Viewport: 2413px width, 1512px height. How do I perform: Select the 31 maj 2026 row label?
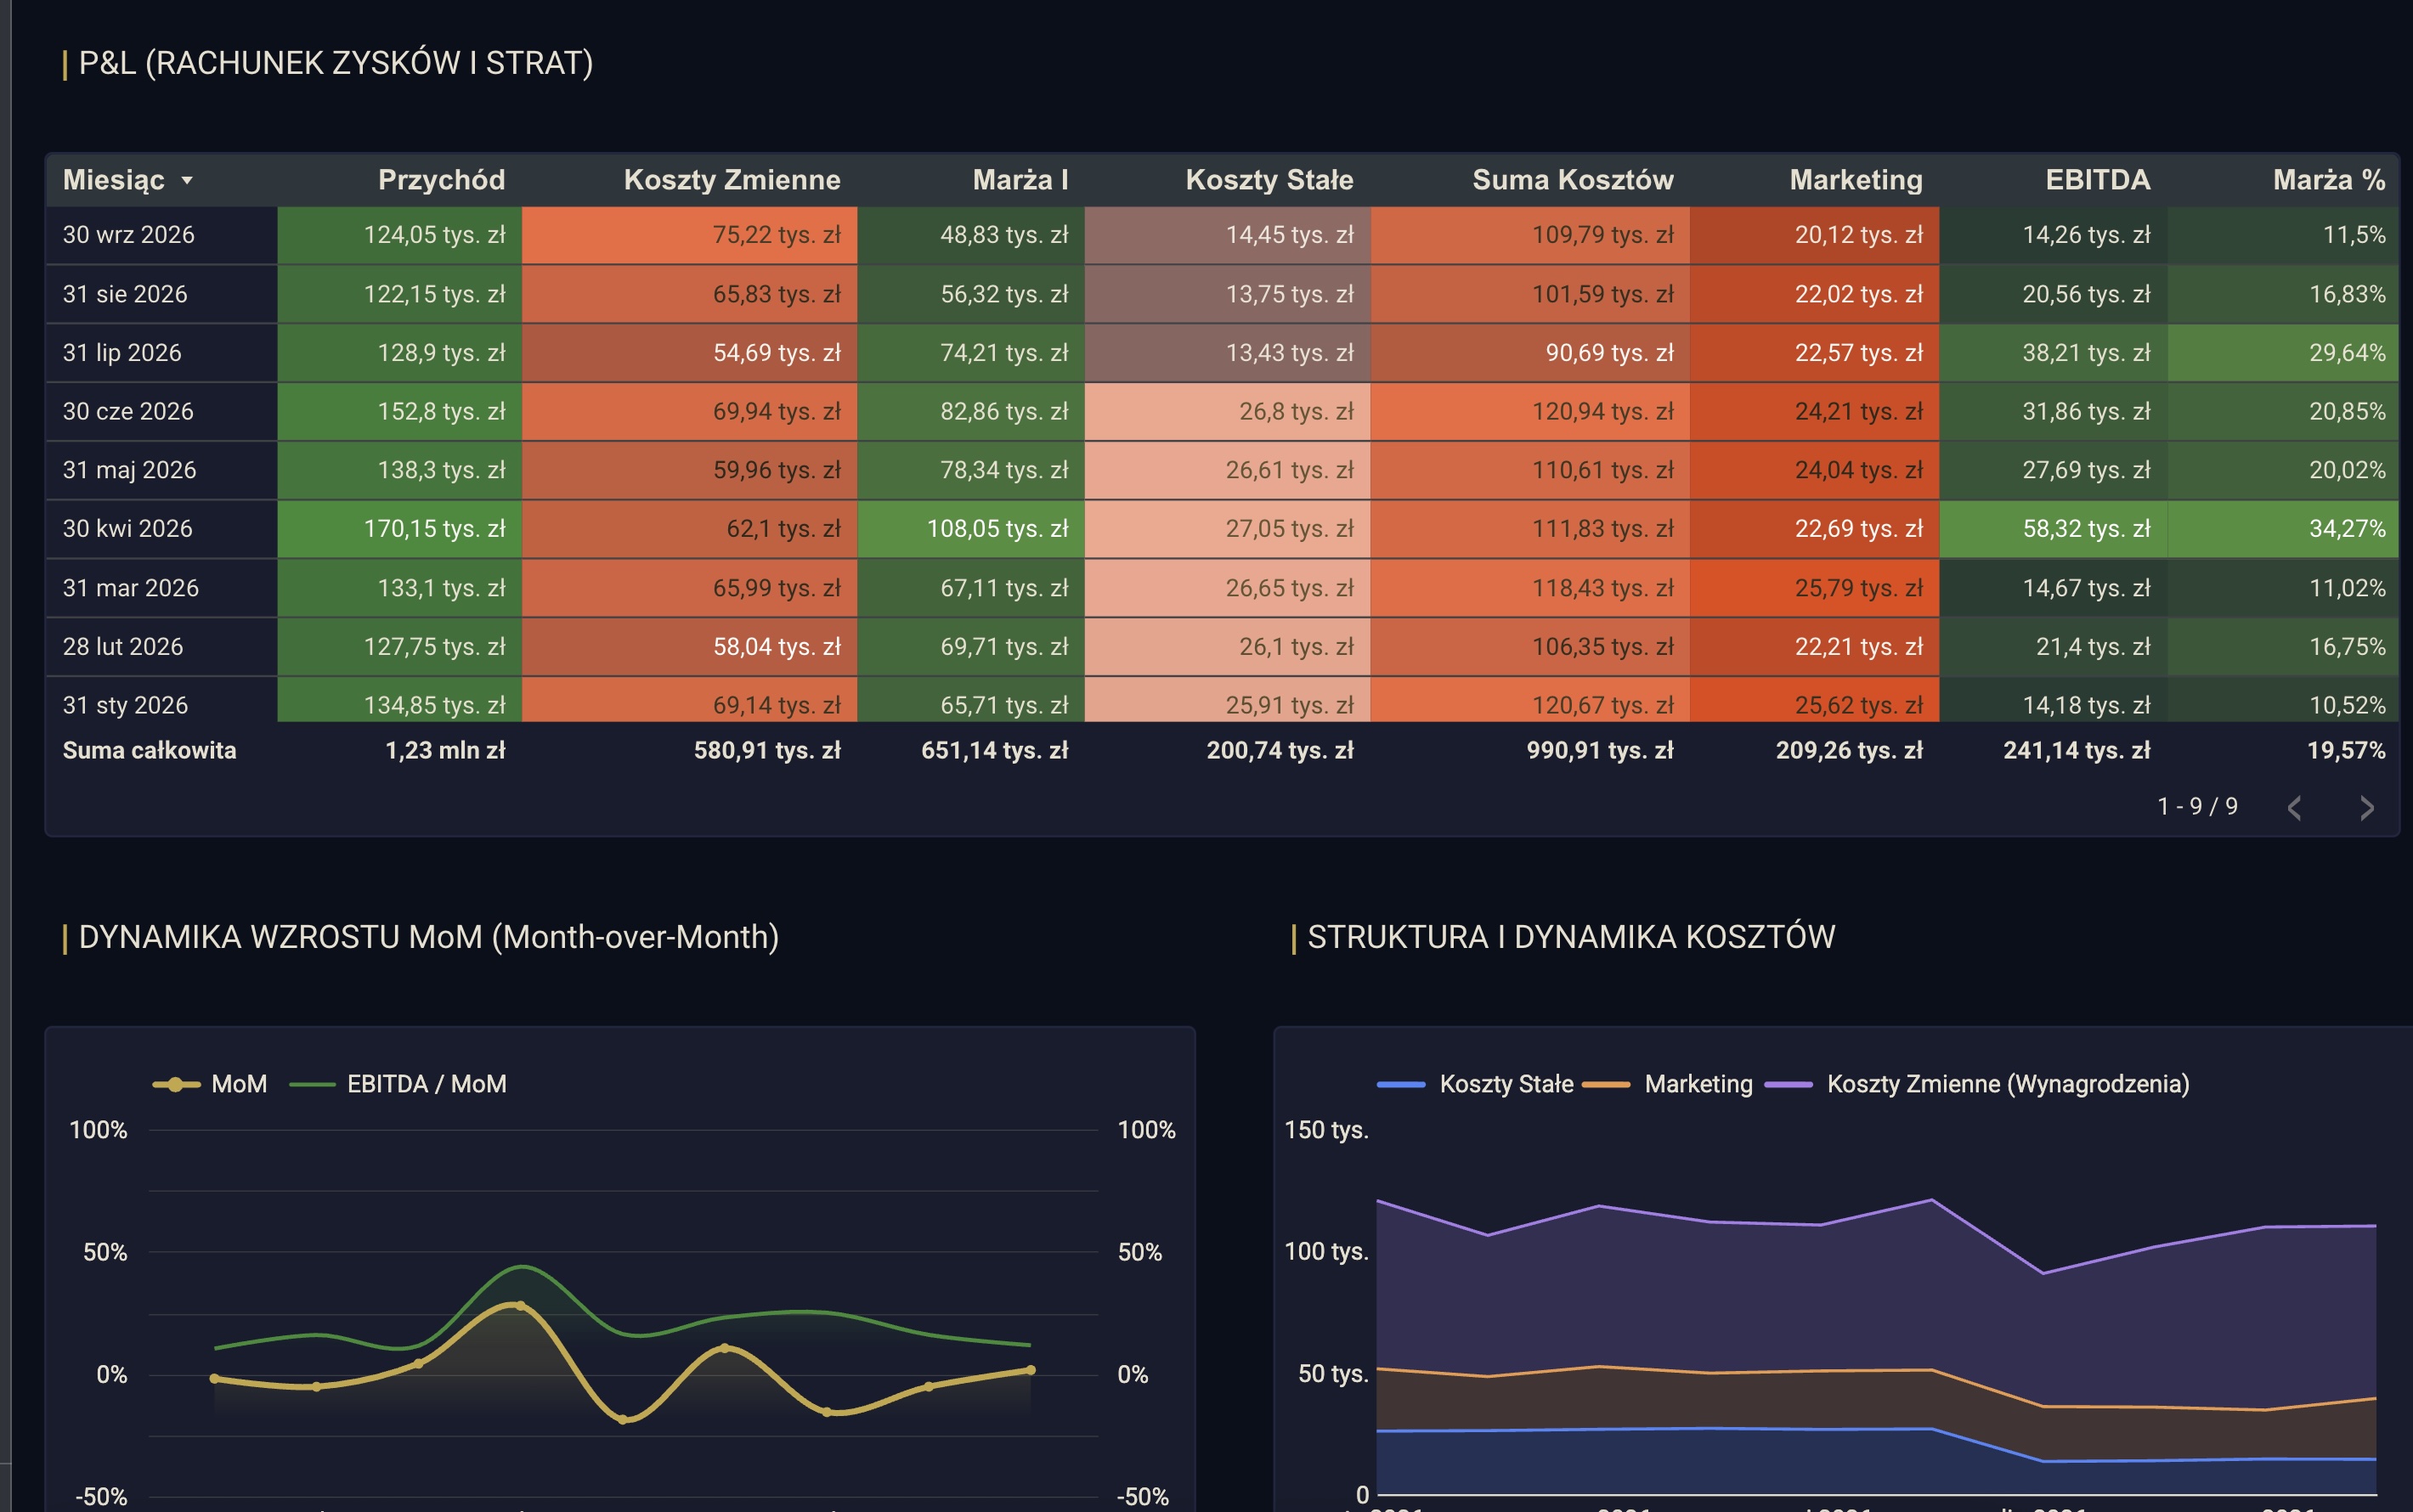pos(130,470)
